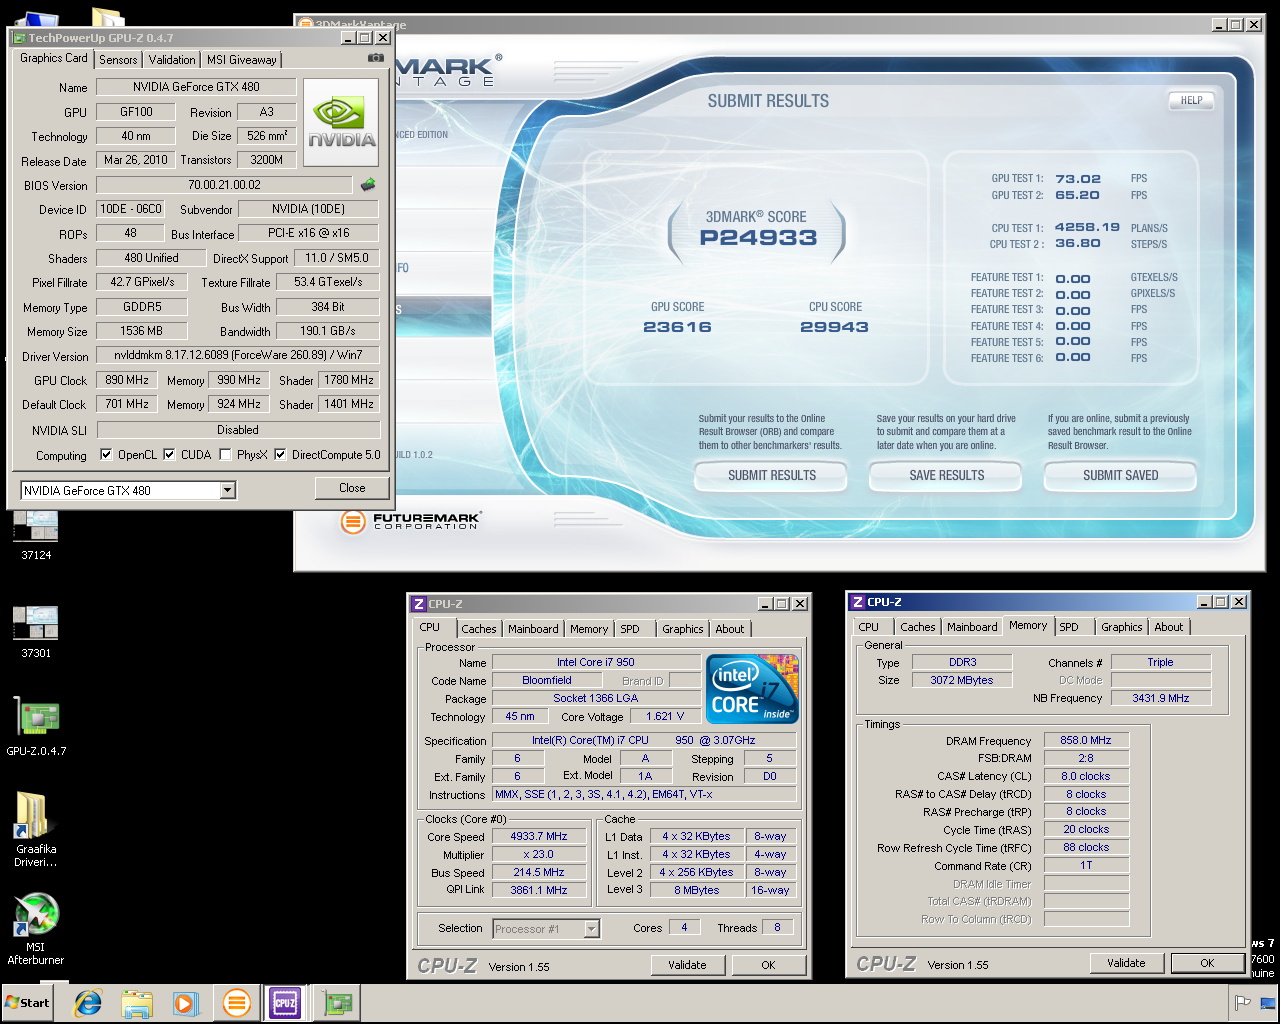Click OK in CPU-Z Memory window
The height and width of the screenshot is (1024, 1280).
coord(1207,963)
